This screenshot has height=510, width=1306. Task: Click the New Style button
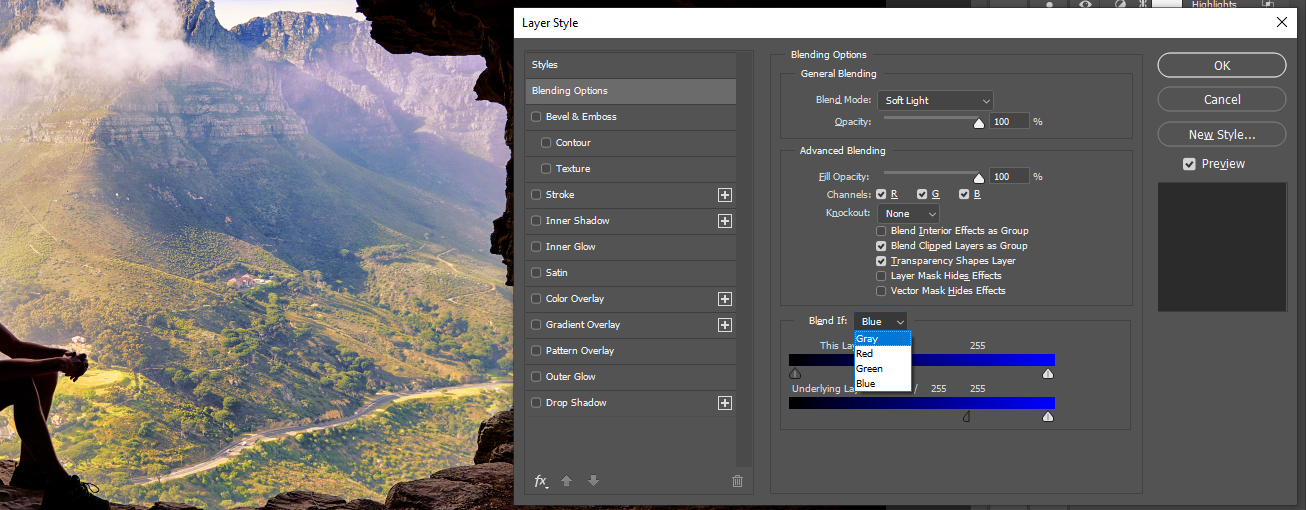click(1221, 134)
